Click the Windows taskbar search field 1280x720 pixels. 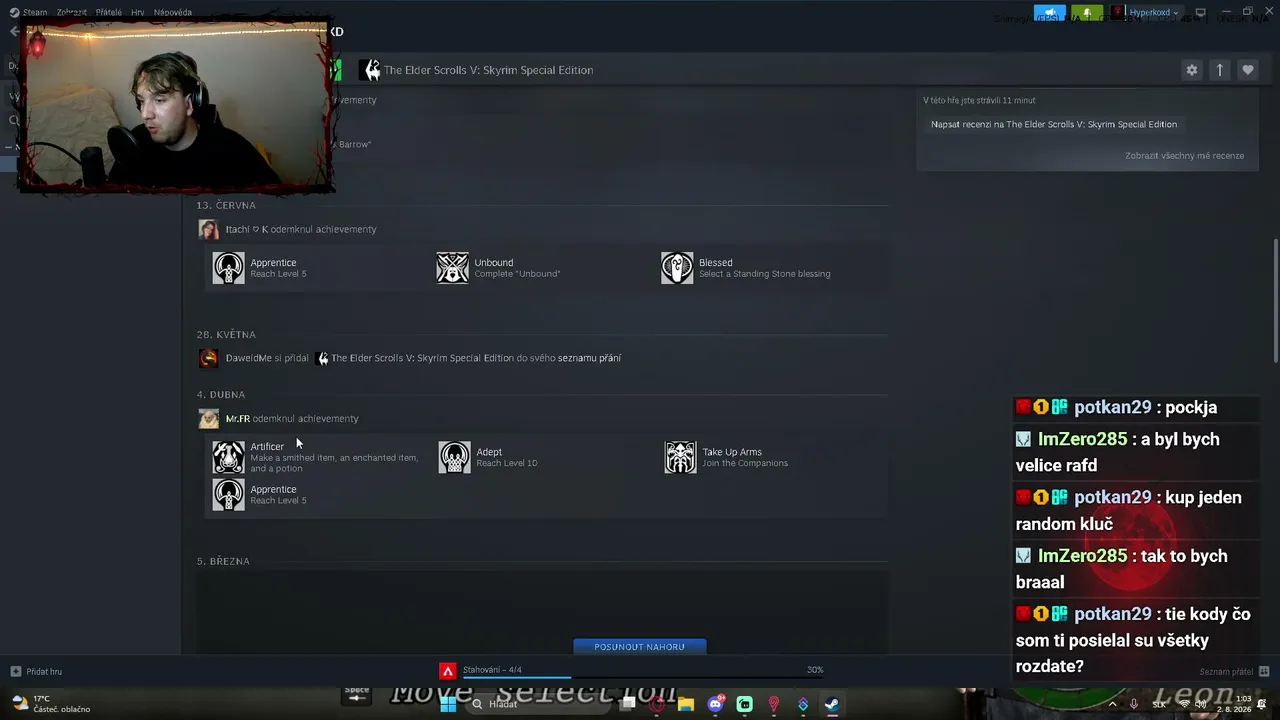click(x=540, y=704)
